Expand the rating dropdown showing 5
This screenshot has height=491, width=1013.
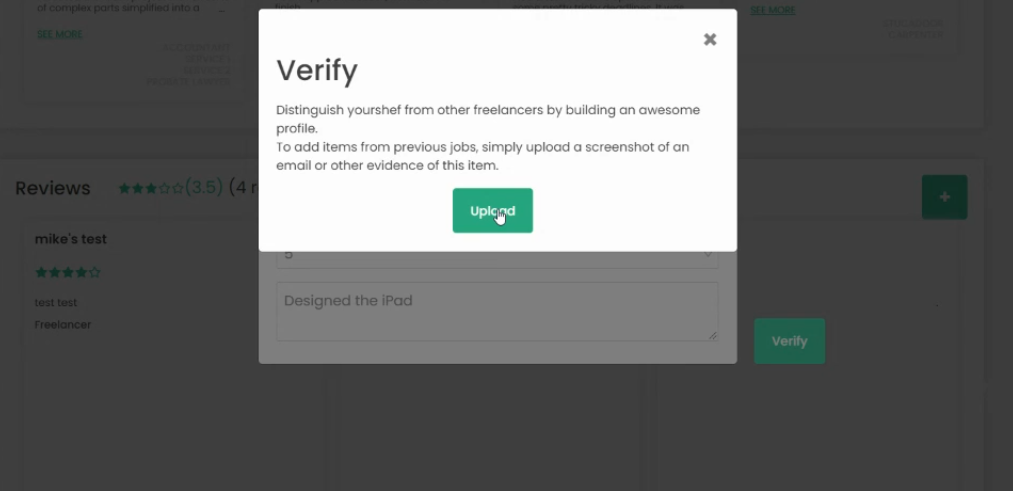497,256
